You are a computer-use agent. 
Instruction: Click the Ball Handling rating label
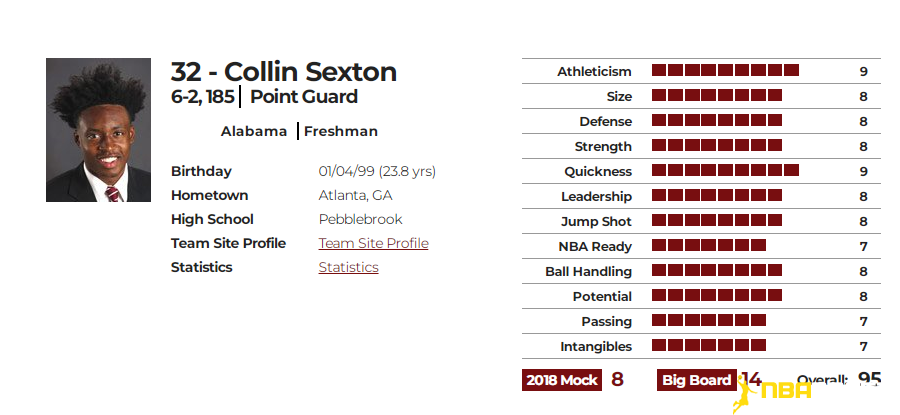pyautogui.click(x=588, y=272)
